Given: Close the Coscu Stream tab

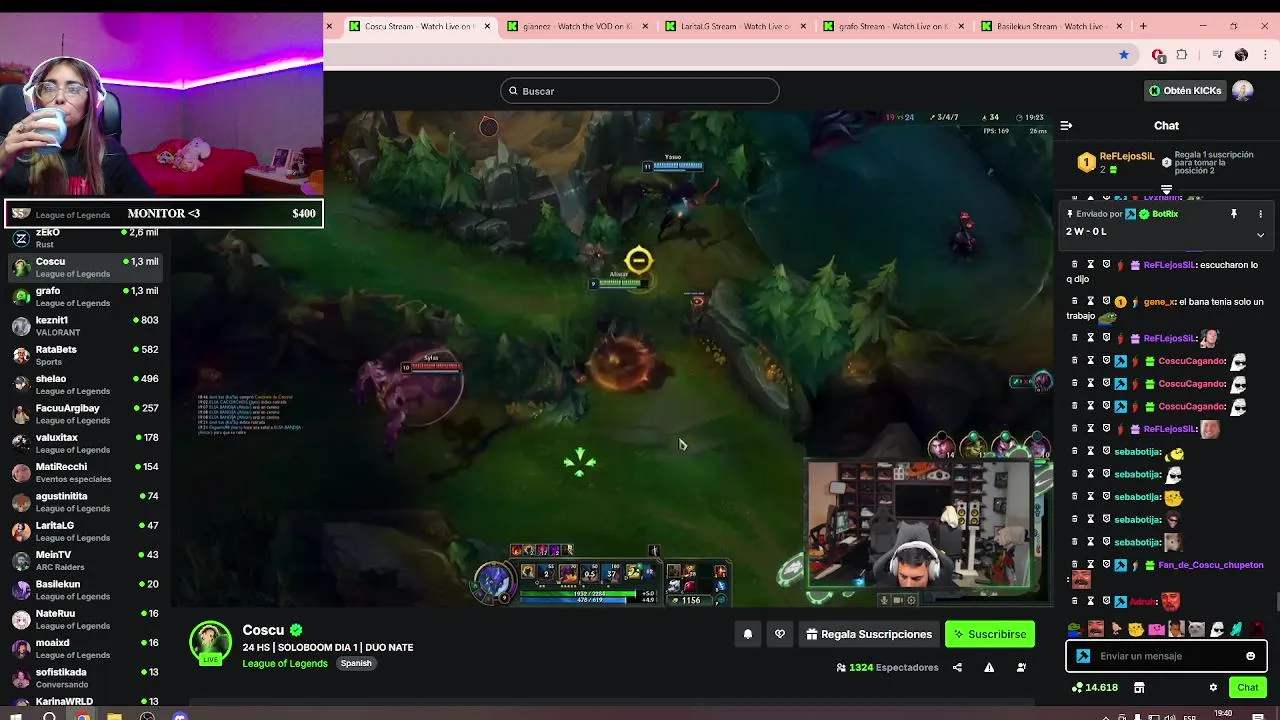Looking at the screenshot, I should [487, 26].
